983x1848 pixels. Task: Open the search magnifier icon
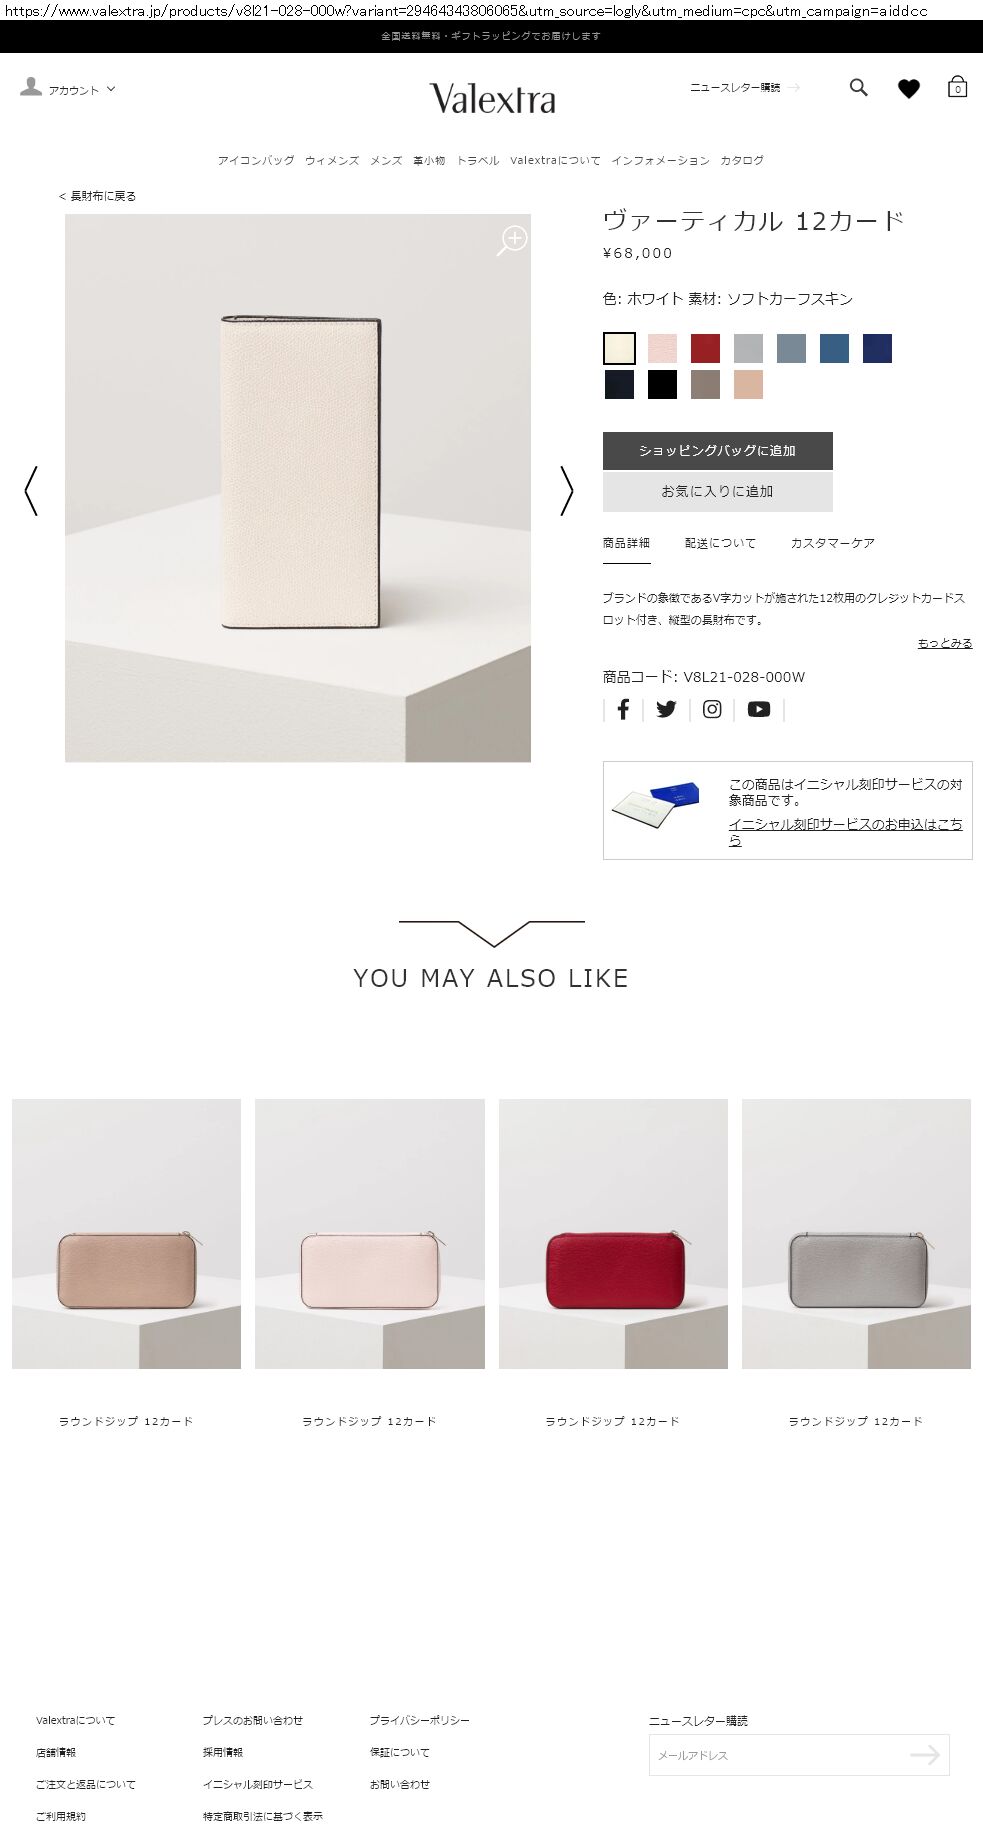[x=858, y=88]
